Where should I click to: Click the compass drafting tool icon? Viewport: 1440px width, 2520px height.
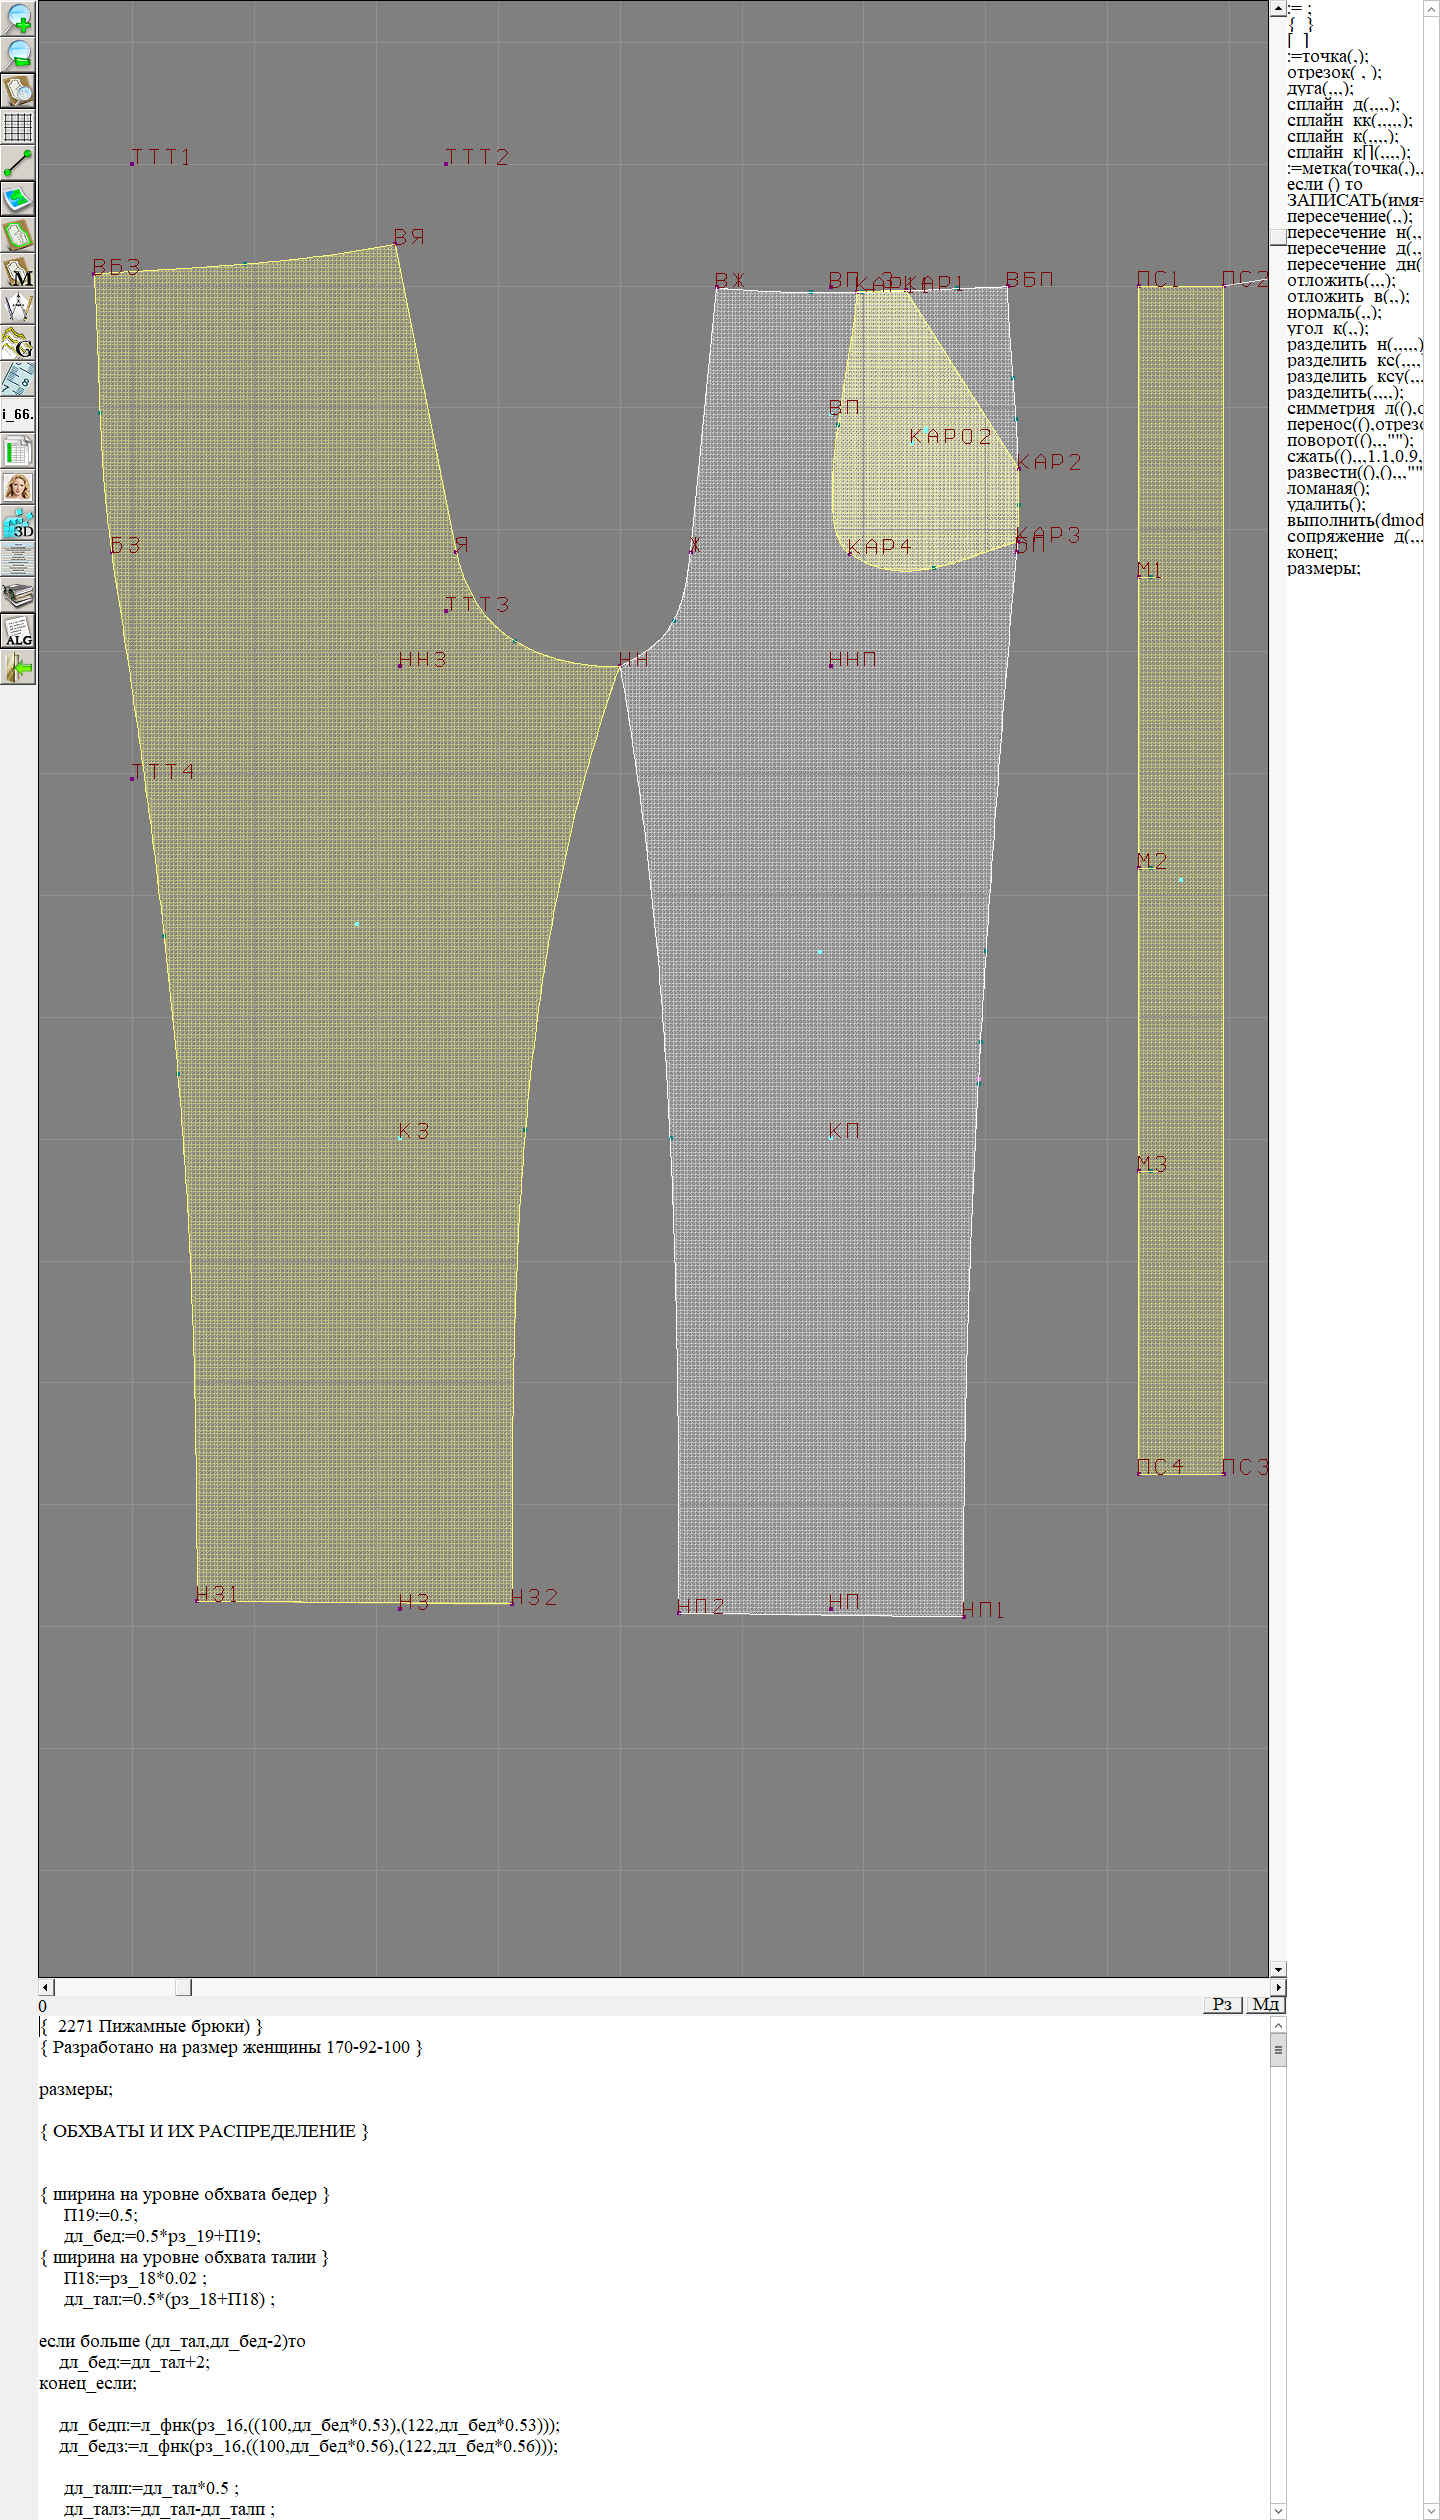(x=18, y=307)
